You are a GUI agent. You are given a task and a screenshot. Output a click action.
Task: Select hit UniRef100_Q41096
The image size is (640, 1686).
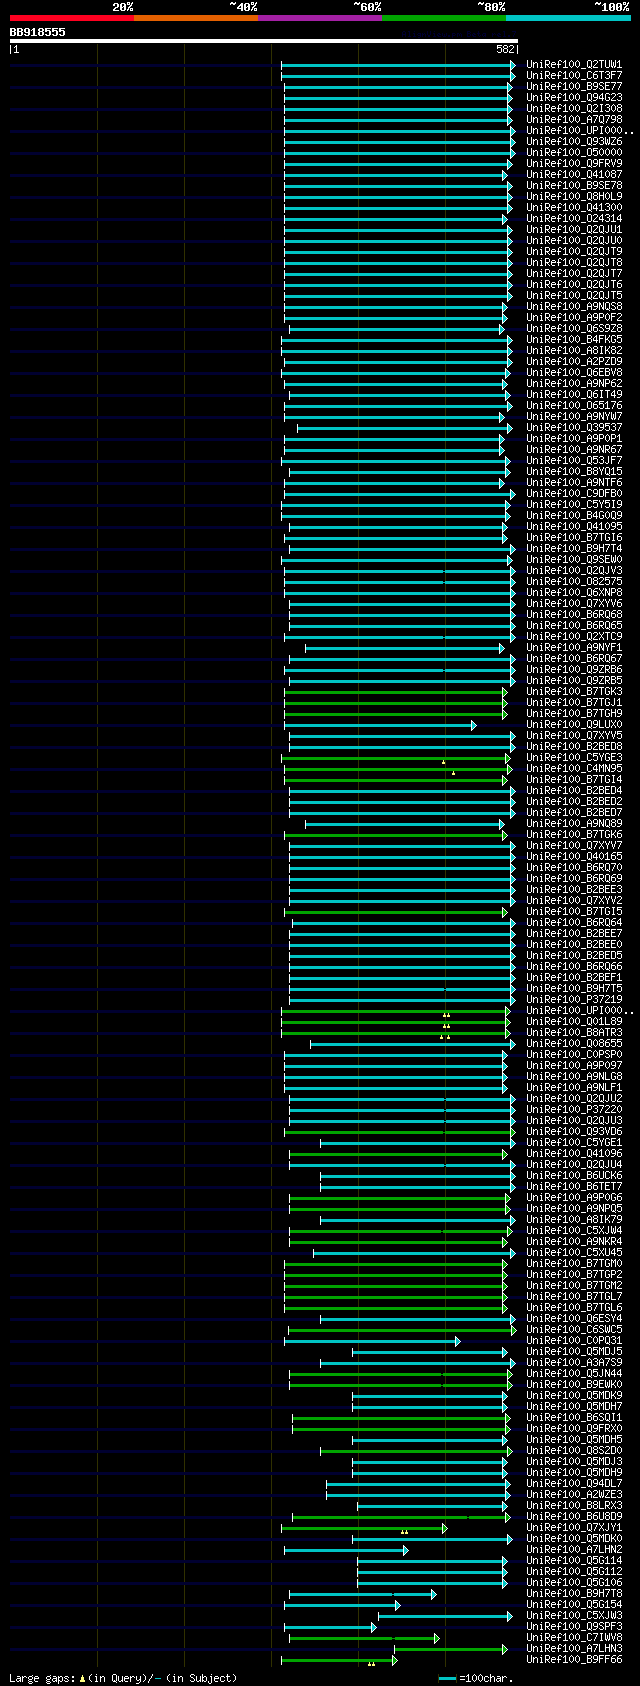[574, 1153]
